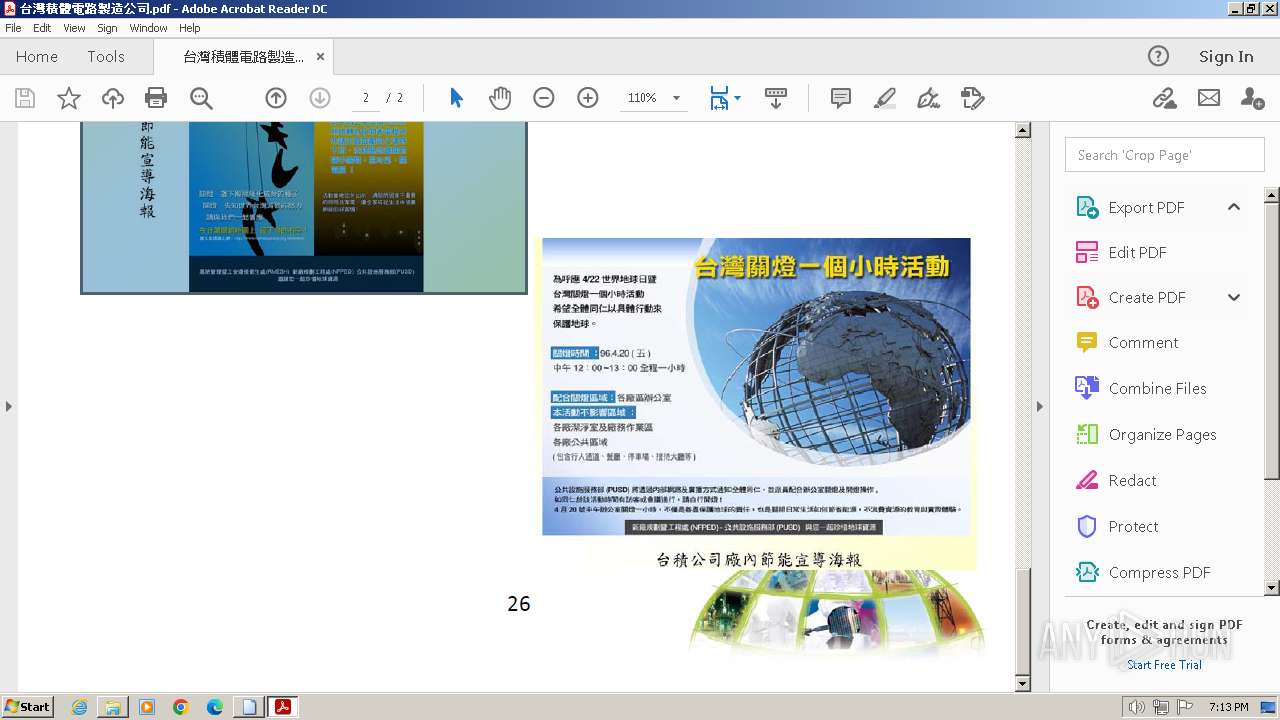Open the Export PDF tool
This screenshot has height=720, width=1280.
(x=1146, y=207)
